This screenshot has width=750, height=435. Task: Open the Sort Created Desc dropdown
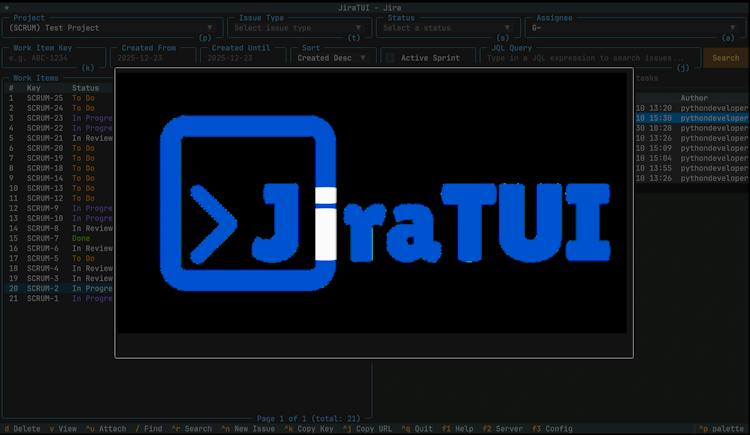pyautogui.click(x=333, y=58)
